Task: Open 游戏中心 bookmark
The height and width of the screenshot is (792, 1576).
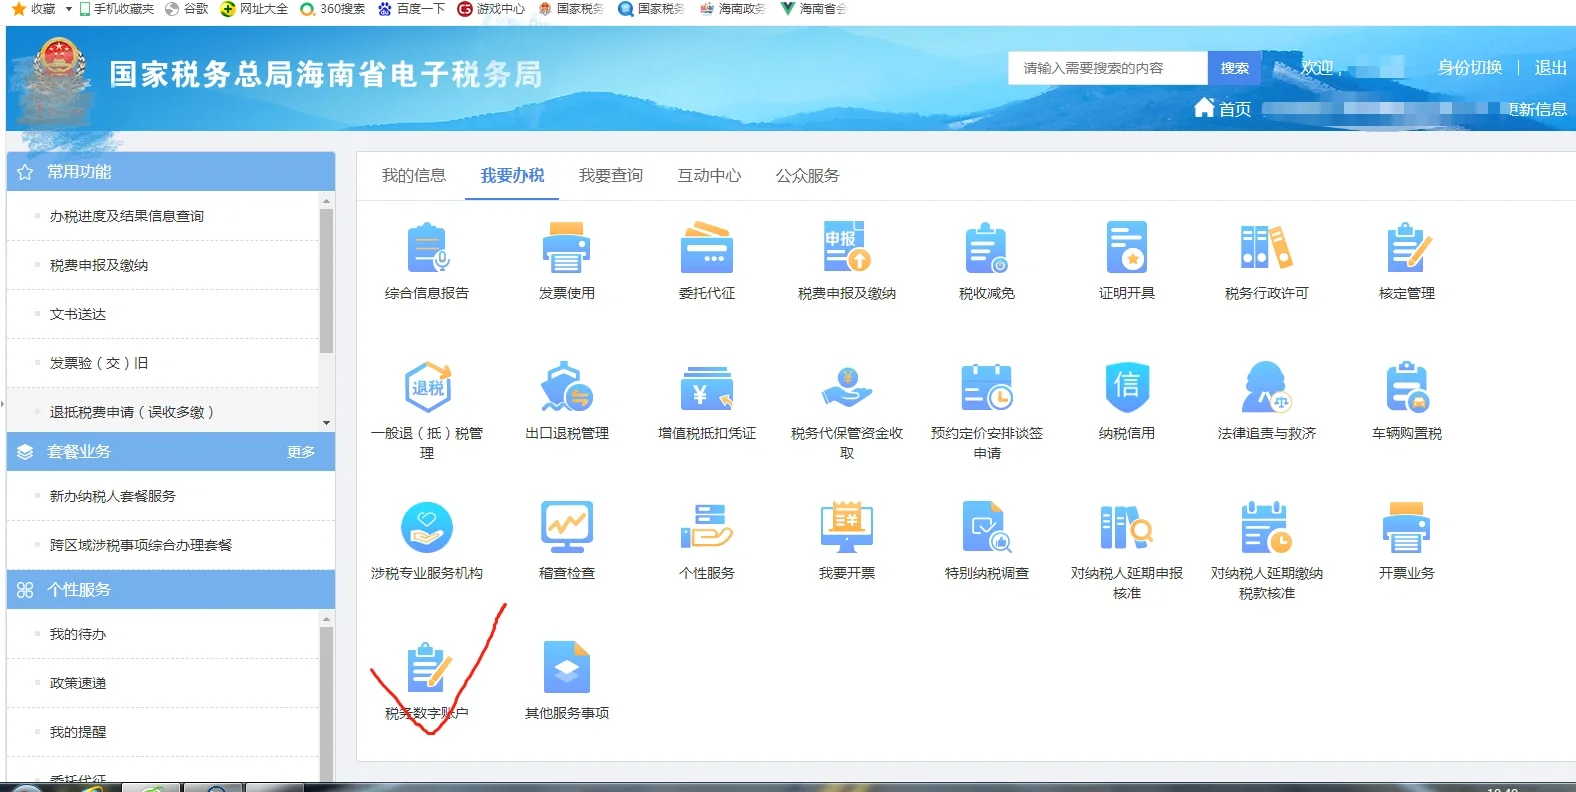Action: click(491, 9)
